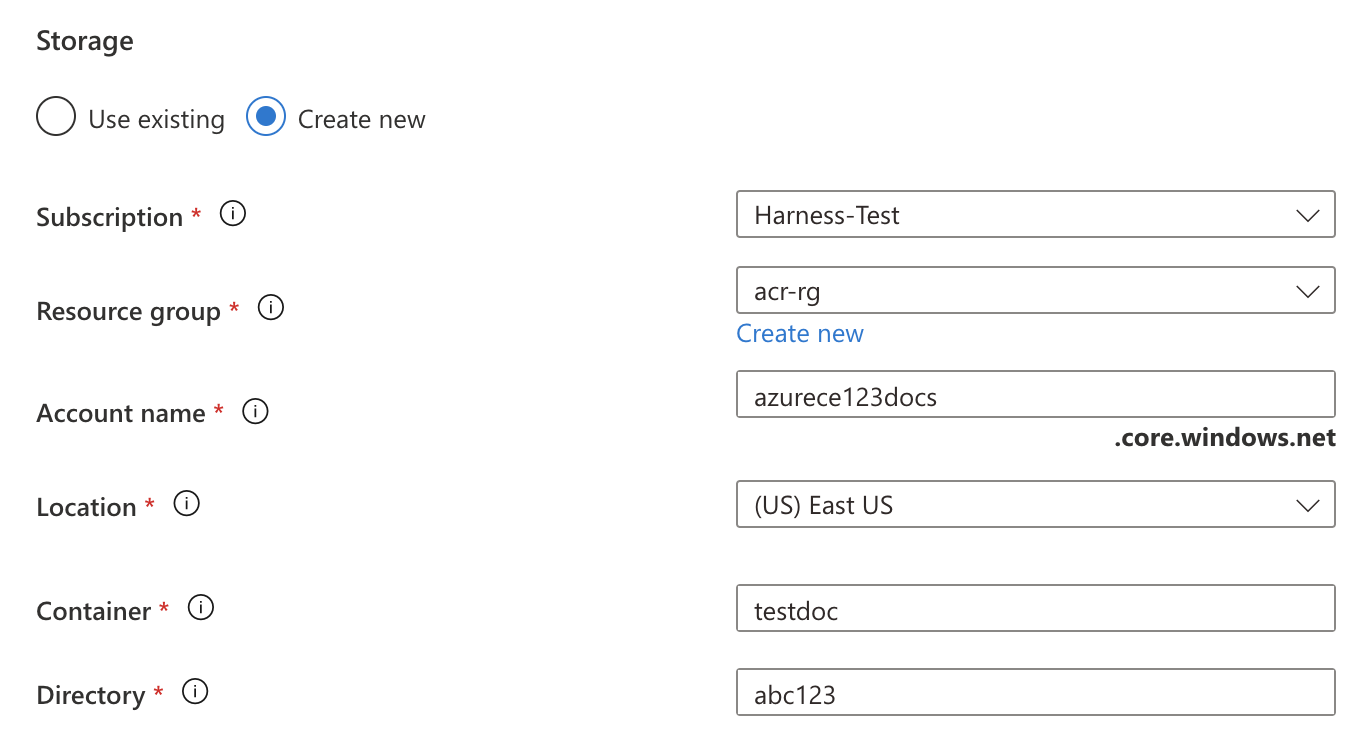Focus the Container field containing testdoc
The image size is (1354, 744).
(1035, 609)
